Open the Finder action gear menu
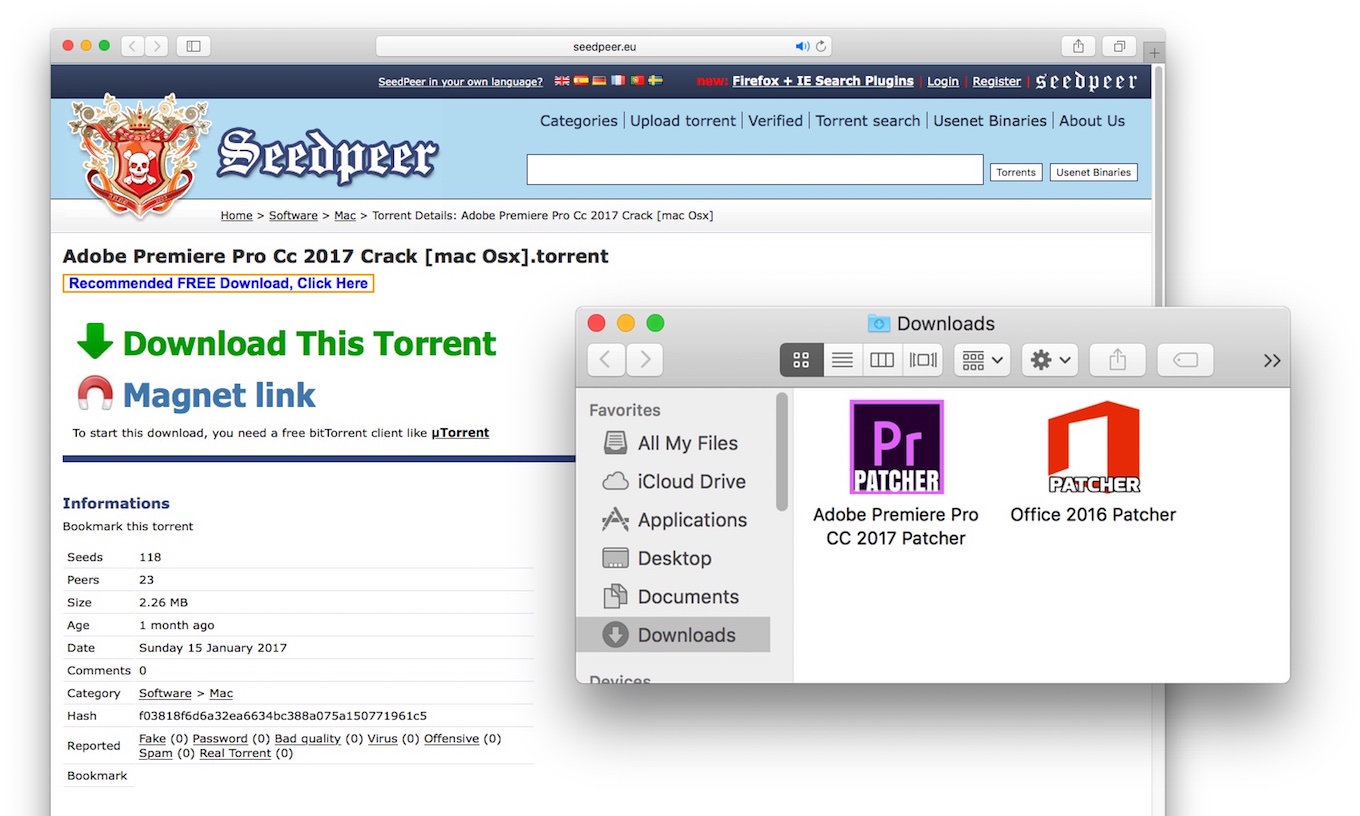 click(1050, 360)
